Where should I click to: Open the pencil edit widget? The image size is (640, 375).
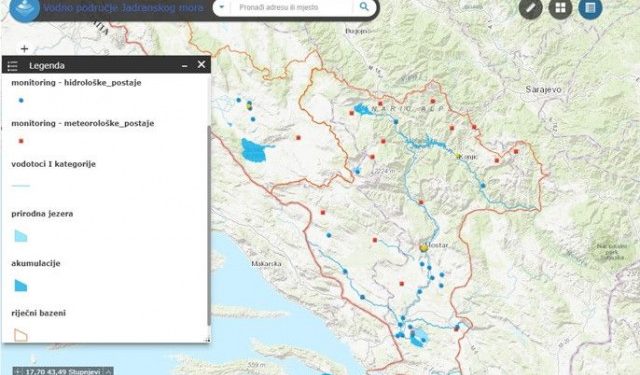531,8
